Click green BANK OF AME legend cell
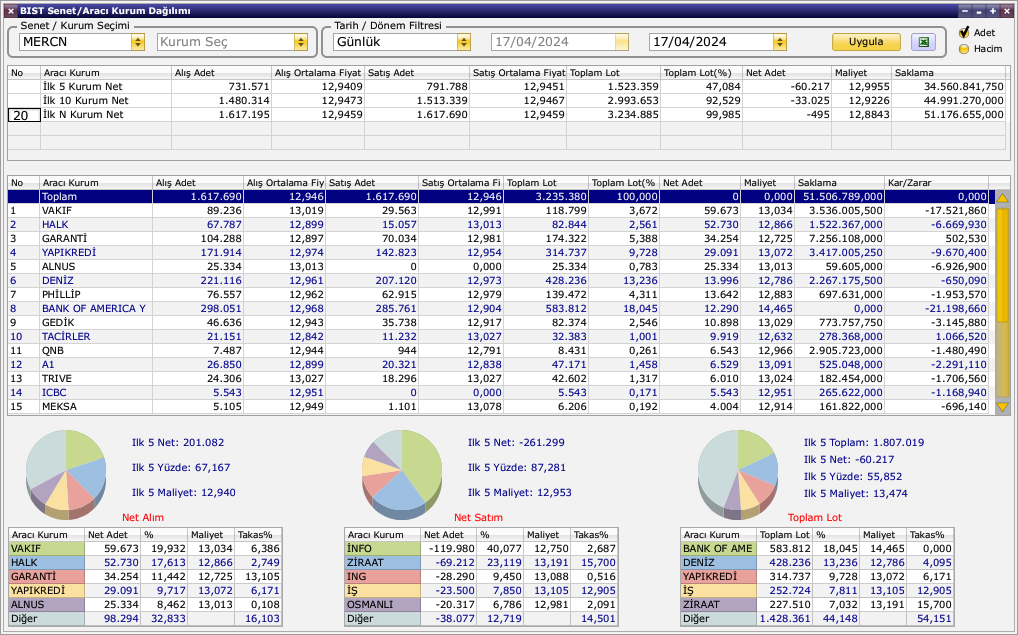This screenshot has width=1018, height=635. coord(719,549)
